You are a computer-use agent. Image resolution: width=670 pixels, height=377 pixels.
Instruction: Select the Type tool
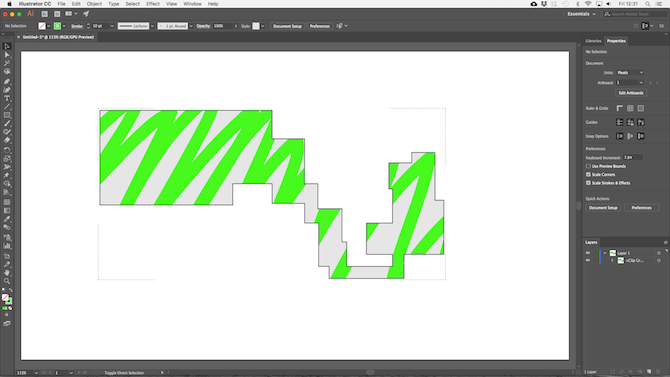pyautogui.click(x=7, y=98)
